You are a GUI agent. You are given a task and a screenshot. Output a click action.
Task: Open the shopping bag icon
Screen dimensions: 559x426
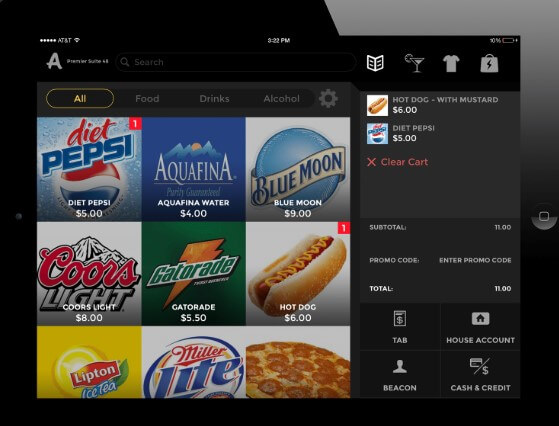point(489,63)
